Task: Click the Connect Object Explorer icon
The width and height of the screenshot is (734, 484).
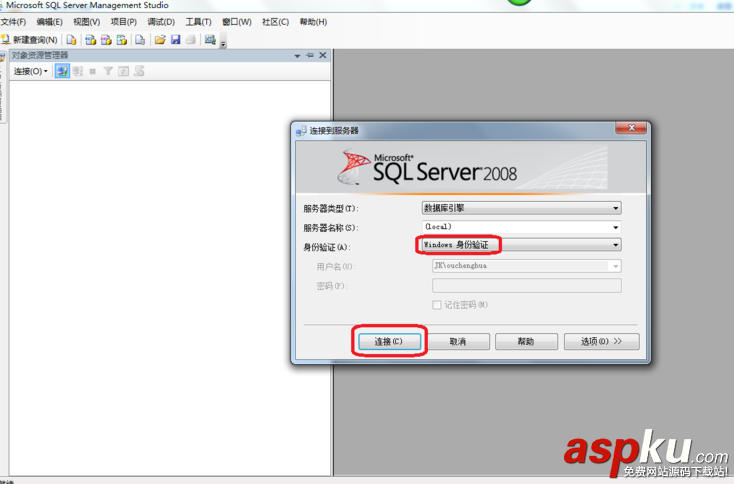Action: (62, 72)
